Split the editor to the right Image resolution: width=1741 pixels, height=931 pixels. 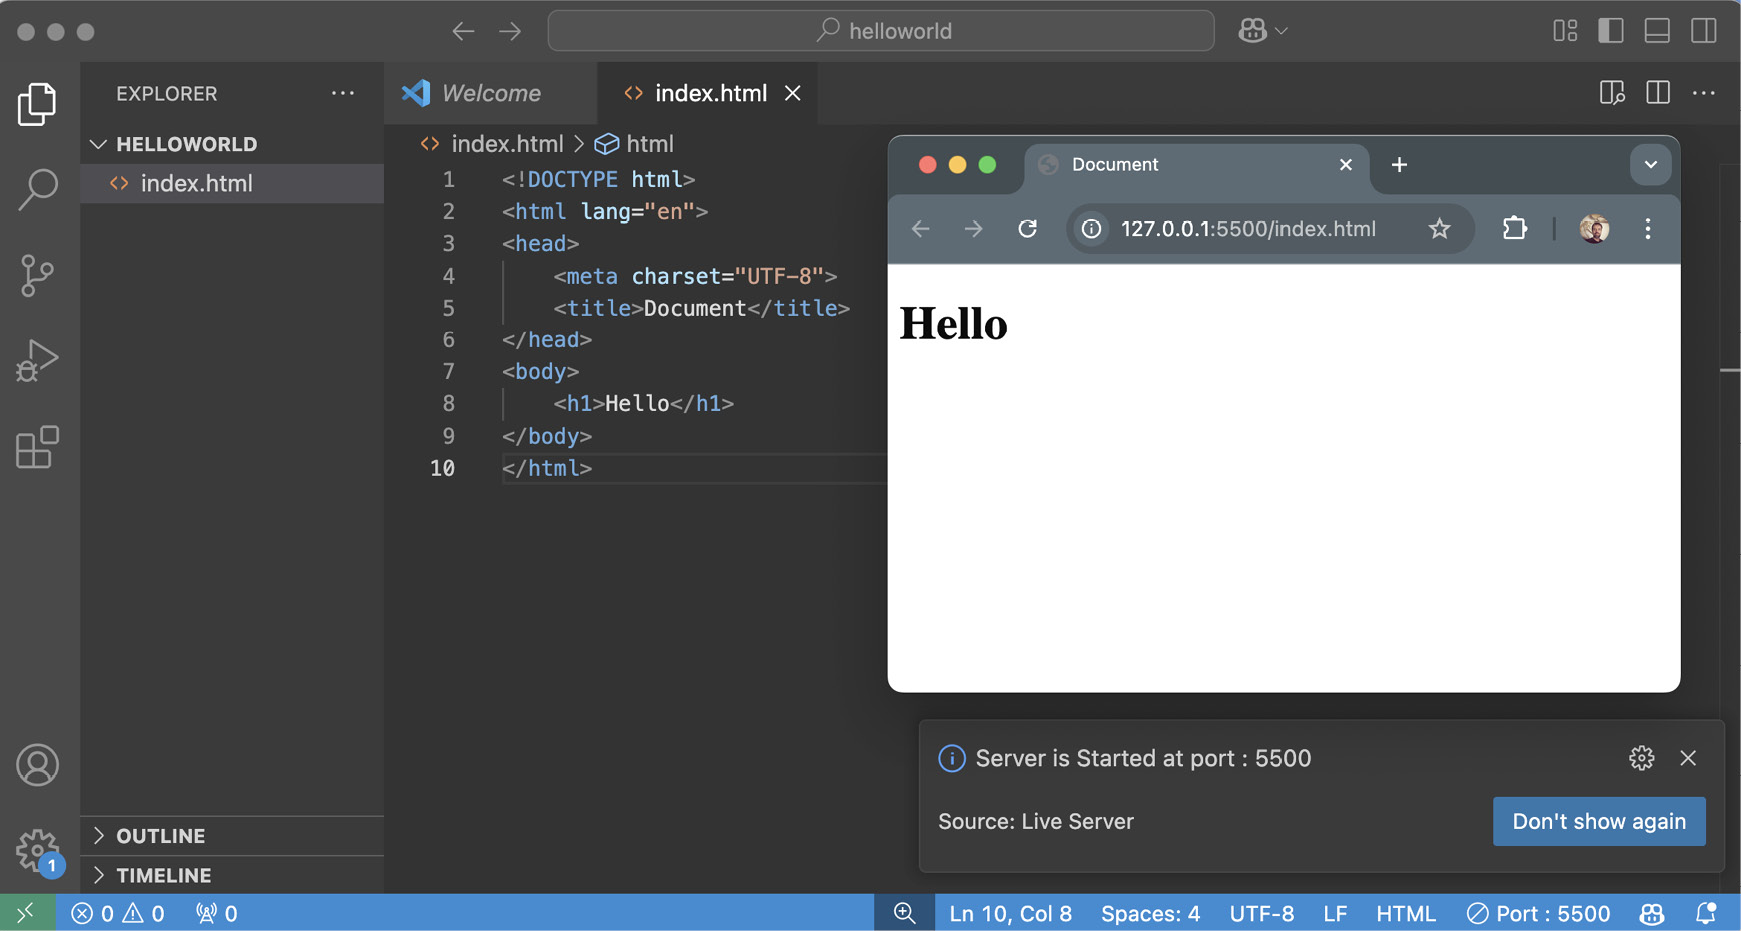point(1658,93)
